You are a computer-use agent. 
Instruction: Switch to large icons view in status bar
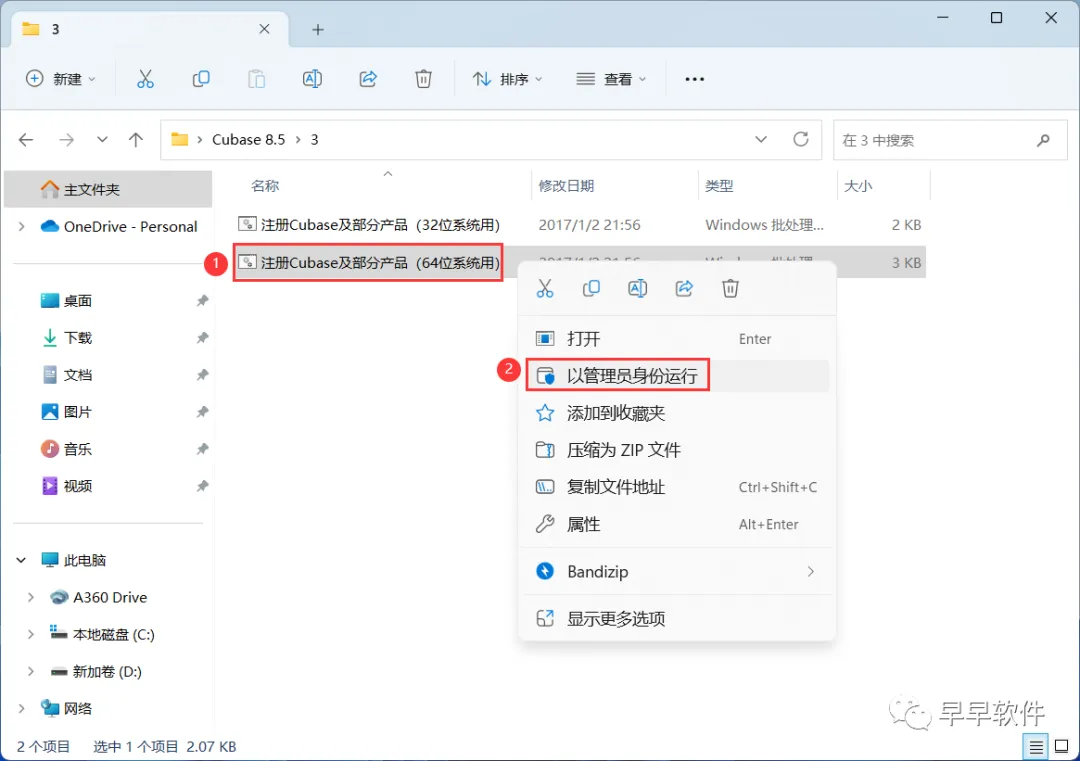[1062, 747]
